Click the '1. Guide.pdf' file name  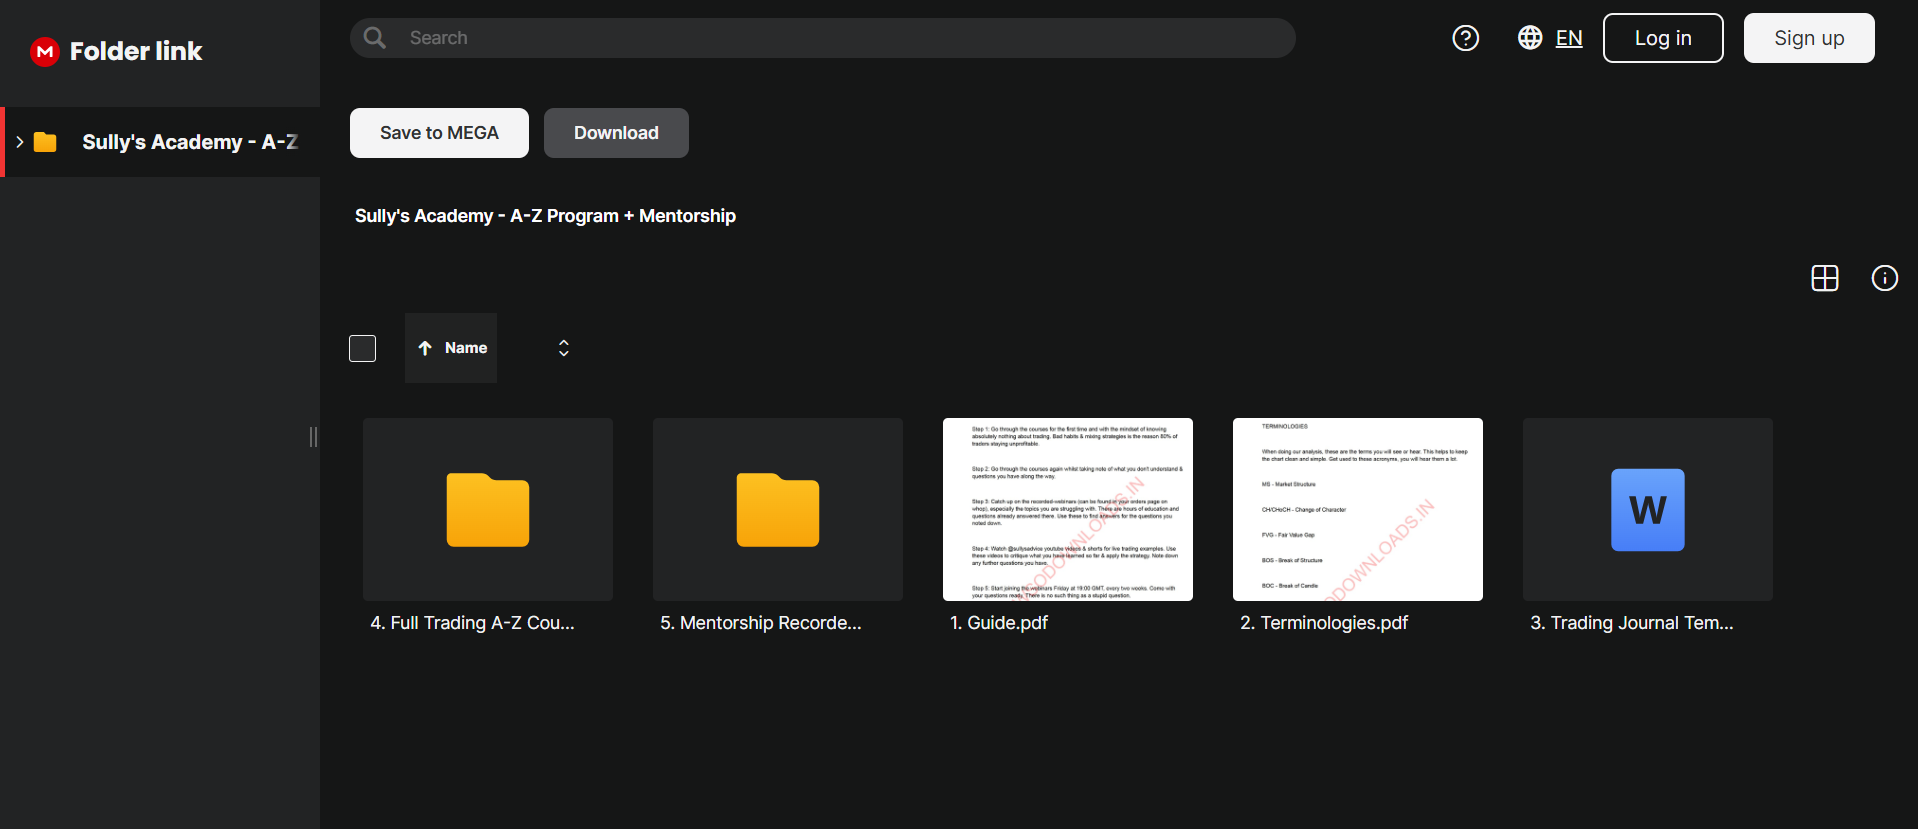pyautogui.click(x=999, y=623)
